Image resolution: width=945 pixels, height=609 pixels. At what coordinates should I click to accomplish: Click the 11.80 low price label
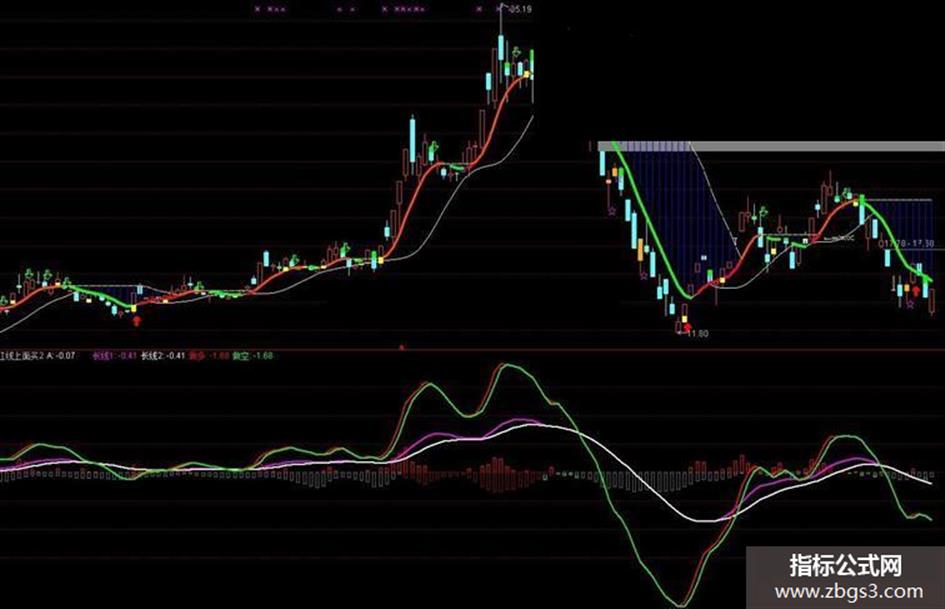click(x=698, y=333)
